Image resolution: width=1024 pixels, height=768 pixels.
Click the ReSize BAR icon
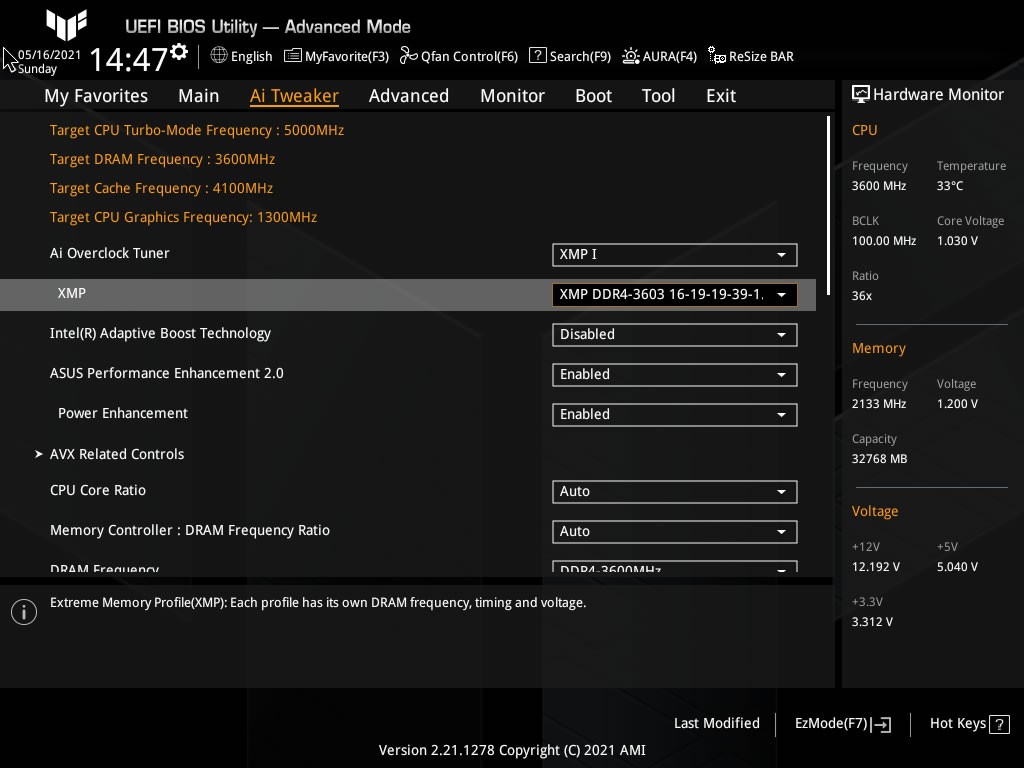(x=716, y=56)
